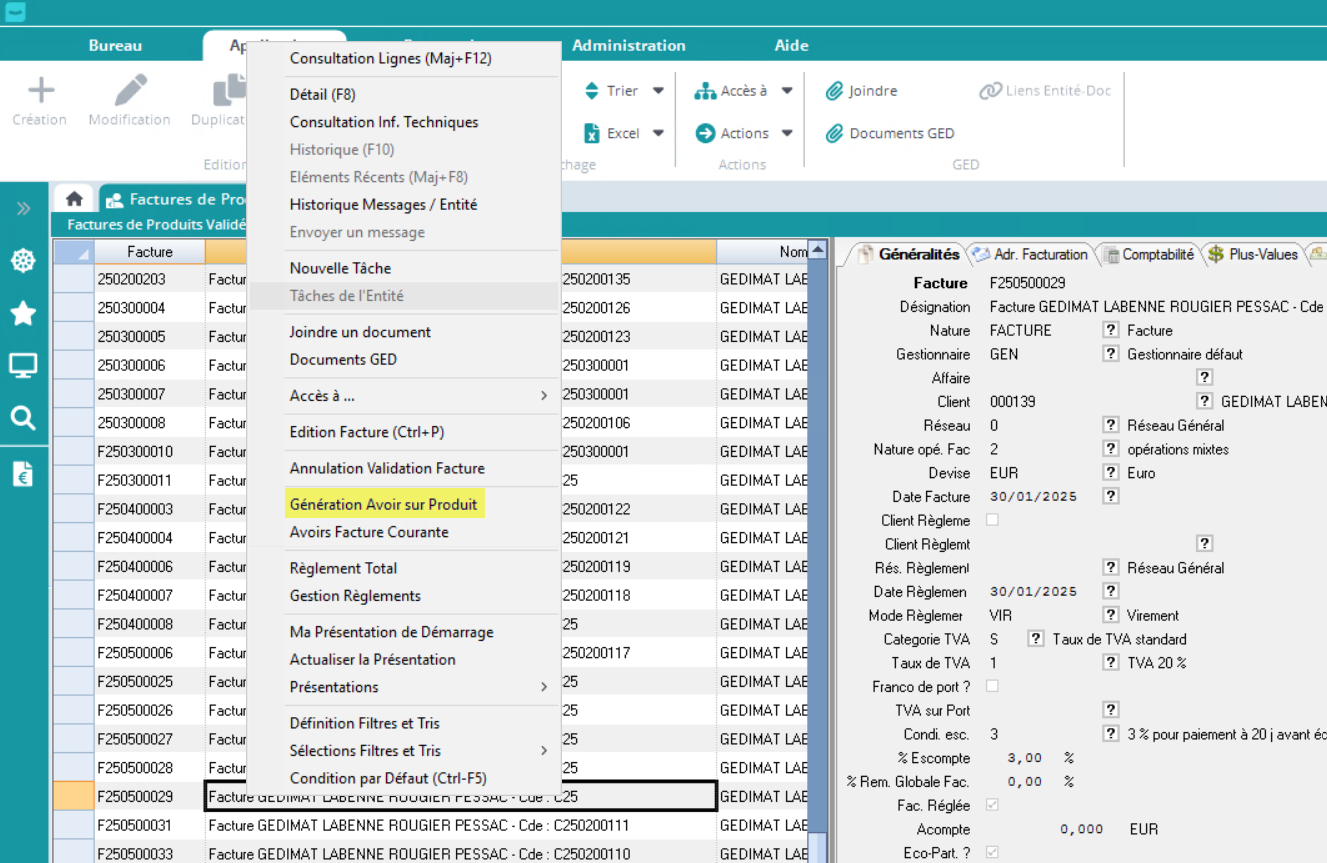The image size is (1327, 863).
Task: Click Avoirs Facture Courante entry
Action: pyautogui.click(x=369, y=532)
